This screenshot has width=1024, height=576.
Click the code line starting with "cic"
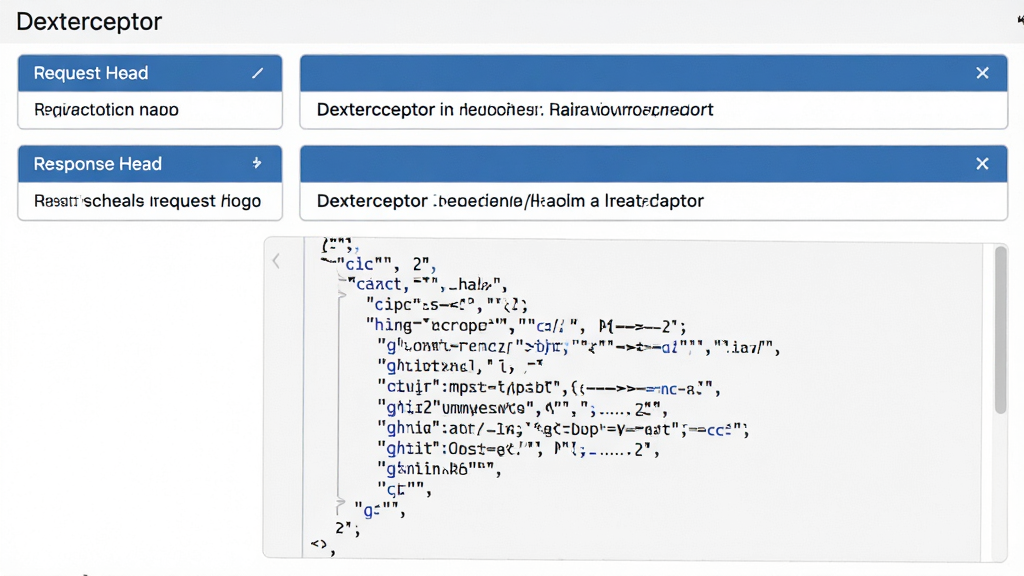point(385,264)
